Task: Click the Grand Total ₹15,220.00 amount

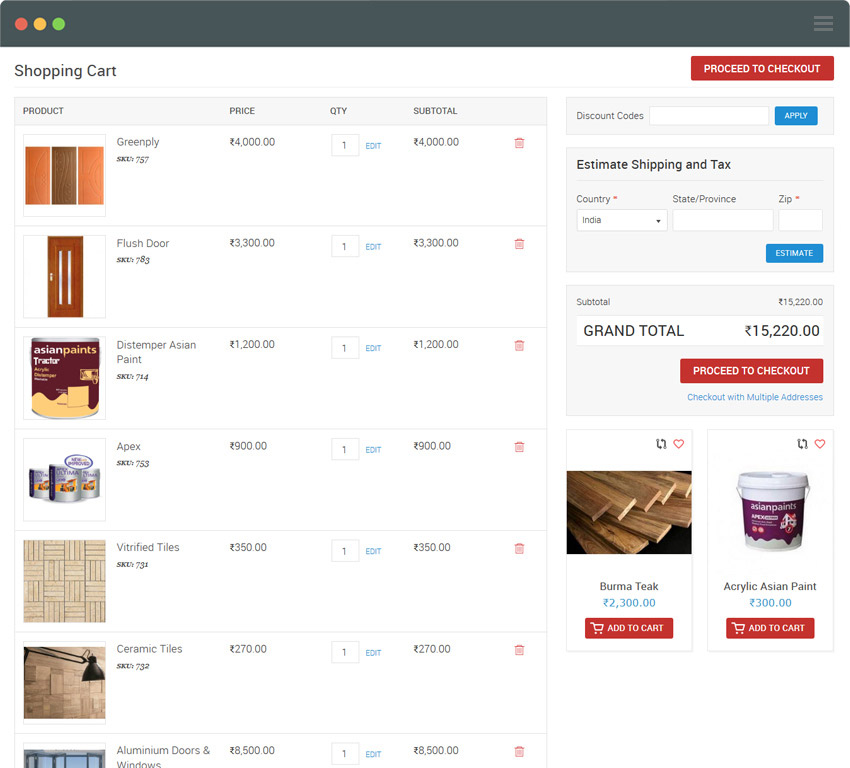Action: [x=782, y=331]
